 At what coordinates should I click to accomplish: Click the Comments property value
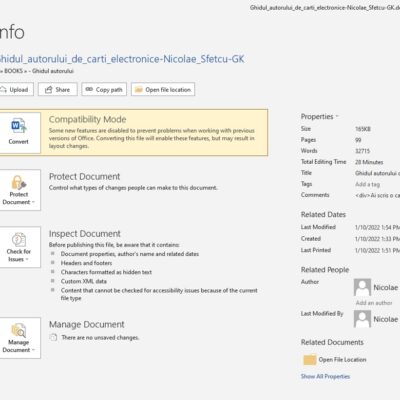377,195
